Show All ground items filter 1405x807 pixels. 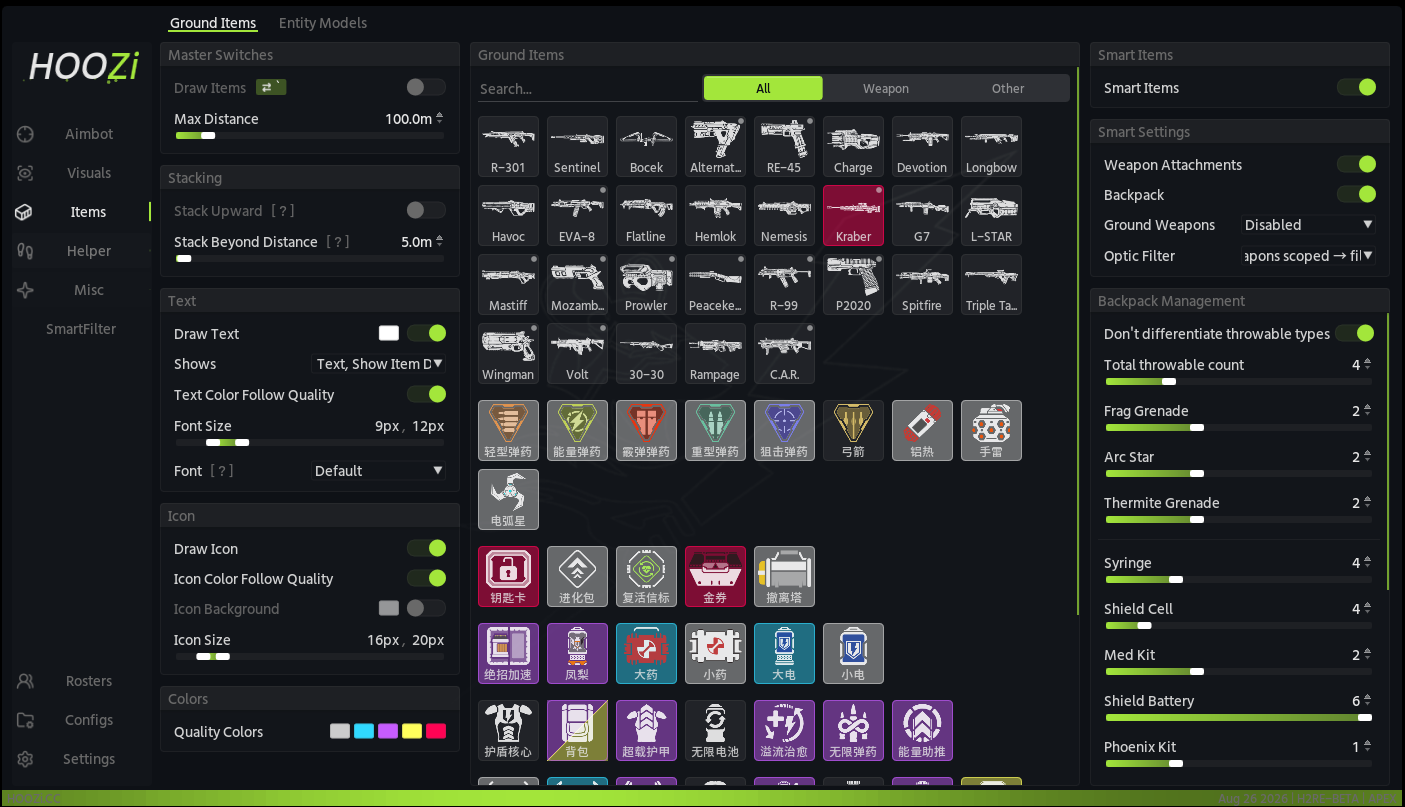763,89
